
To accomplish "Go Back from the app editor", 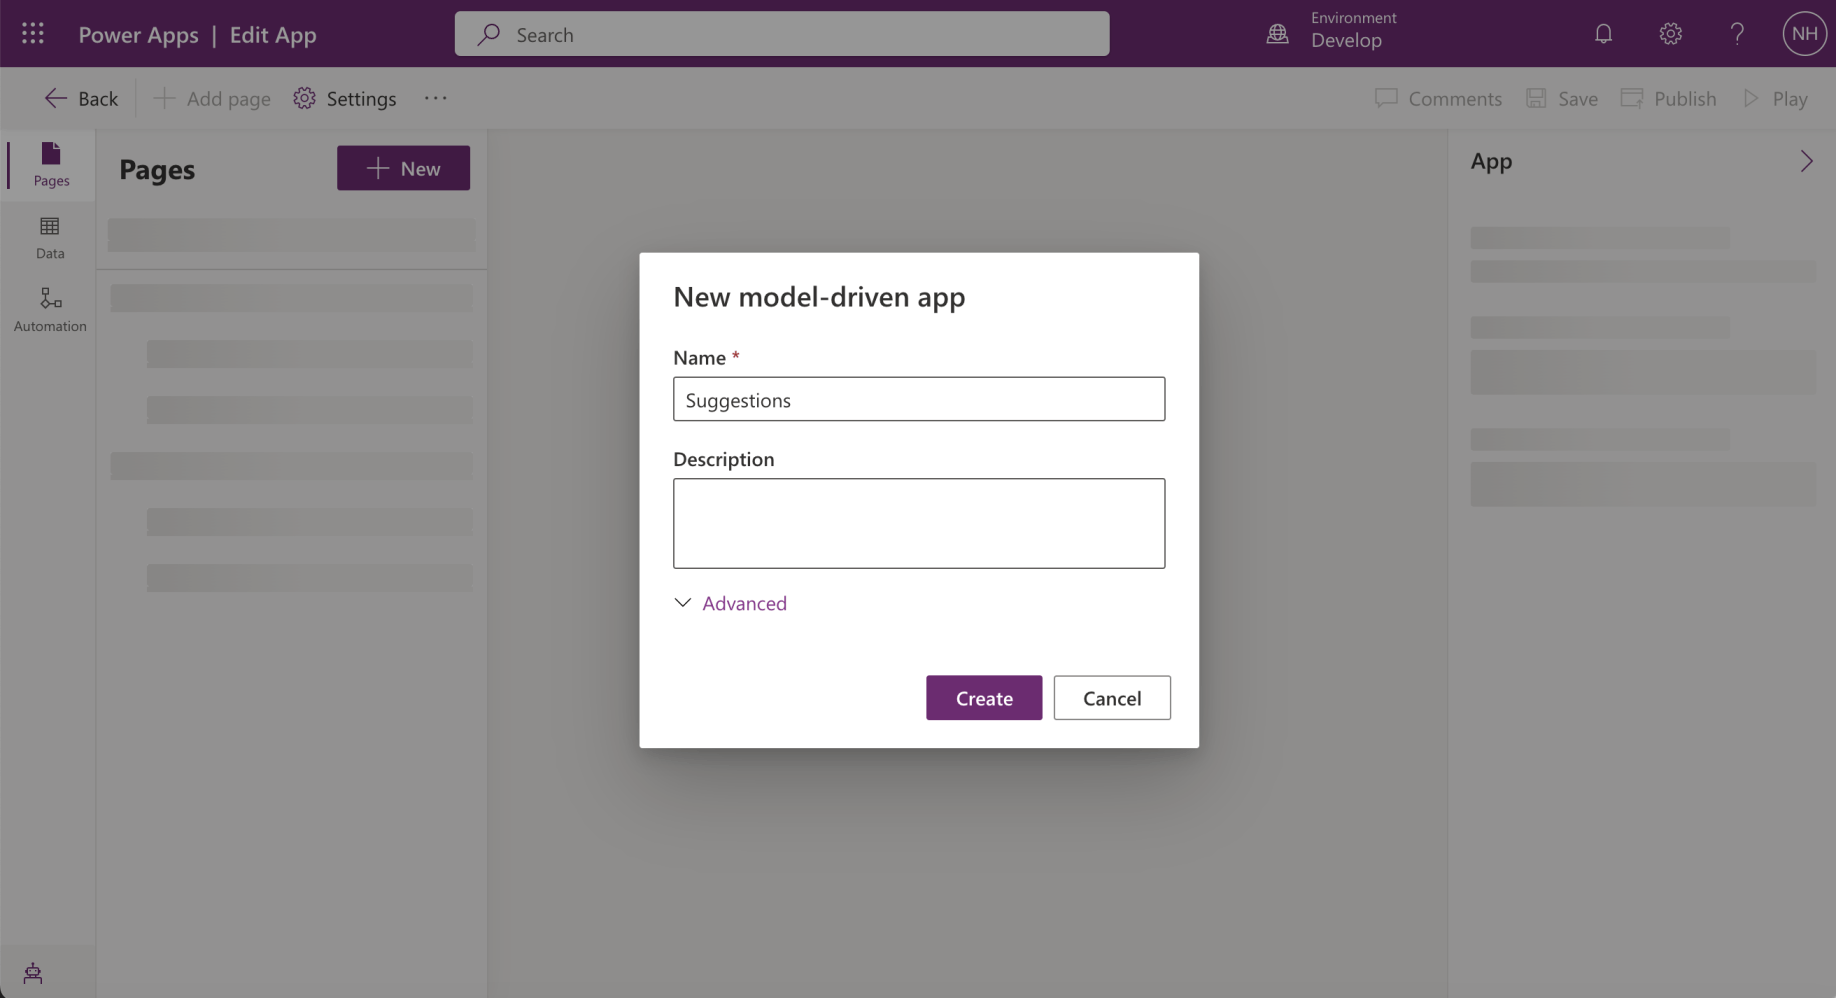I will (81, 98).
